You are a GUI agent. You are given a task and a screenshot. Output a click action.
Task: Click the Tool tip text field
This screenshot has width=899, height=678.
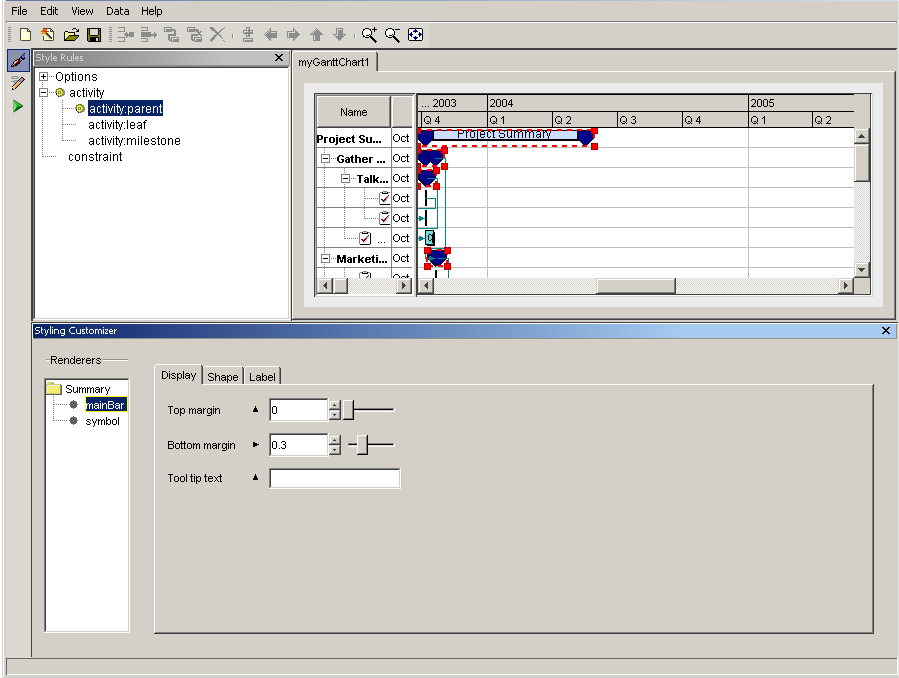click(x=335, y=478)
